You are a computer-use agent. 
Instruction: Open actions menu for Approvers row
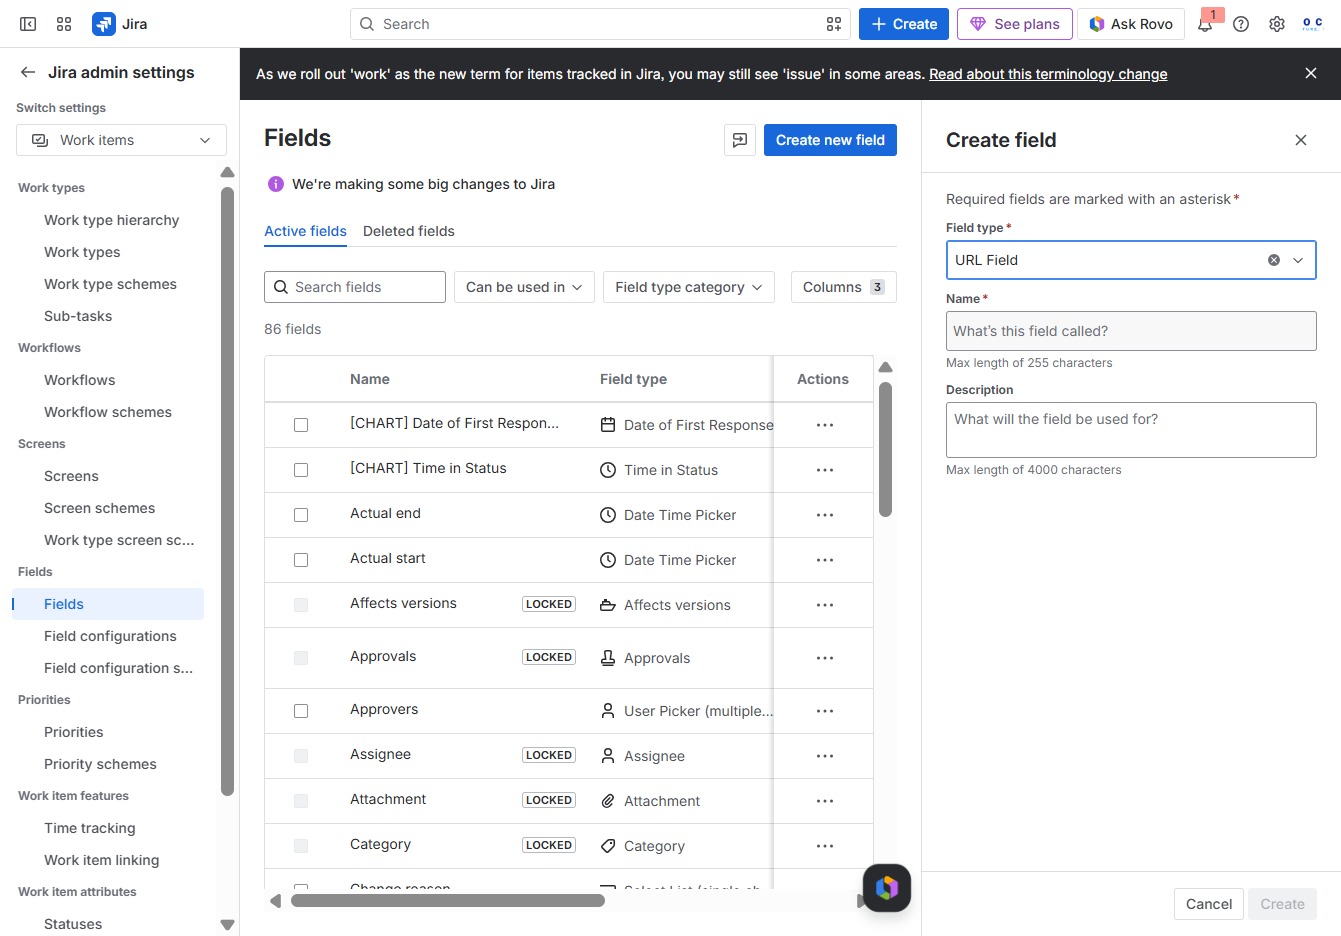tap(825, 711)
